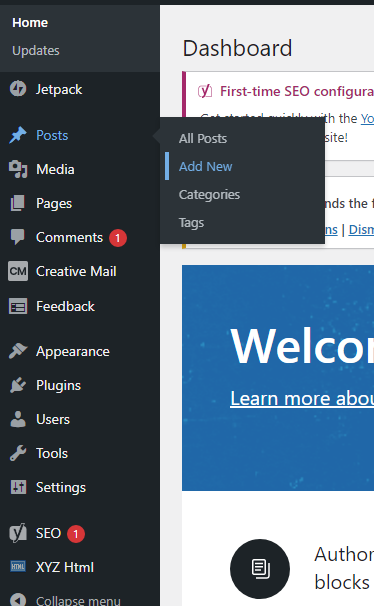Click the Collapse menu text
Image resolution: width=374 pixels, height=606 pixels.
pos(78,601)
